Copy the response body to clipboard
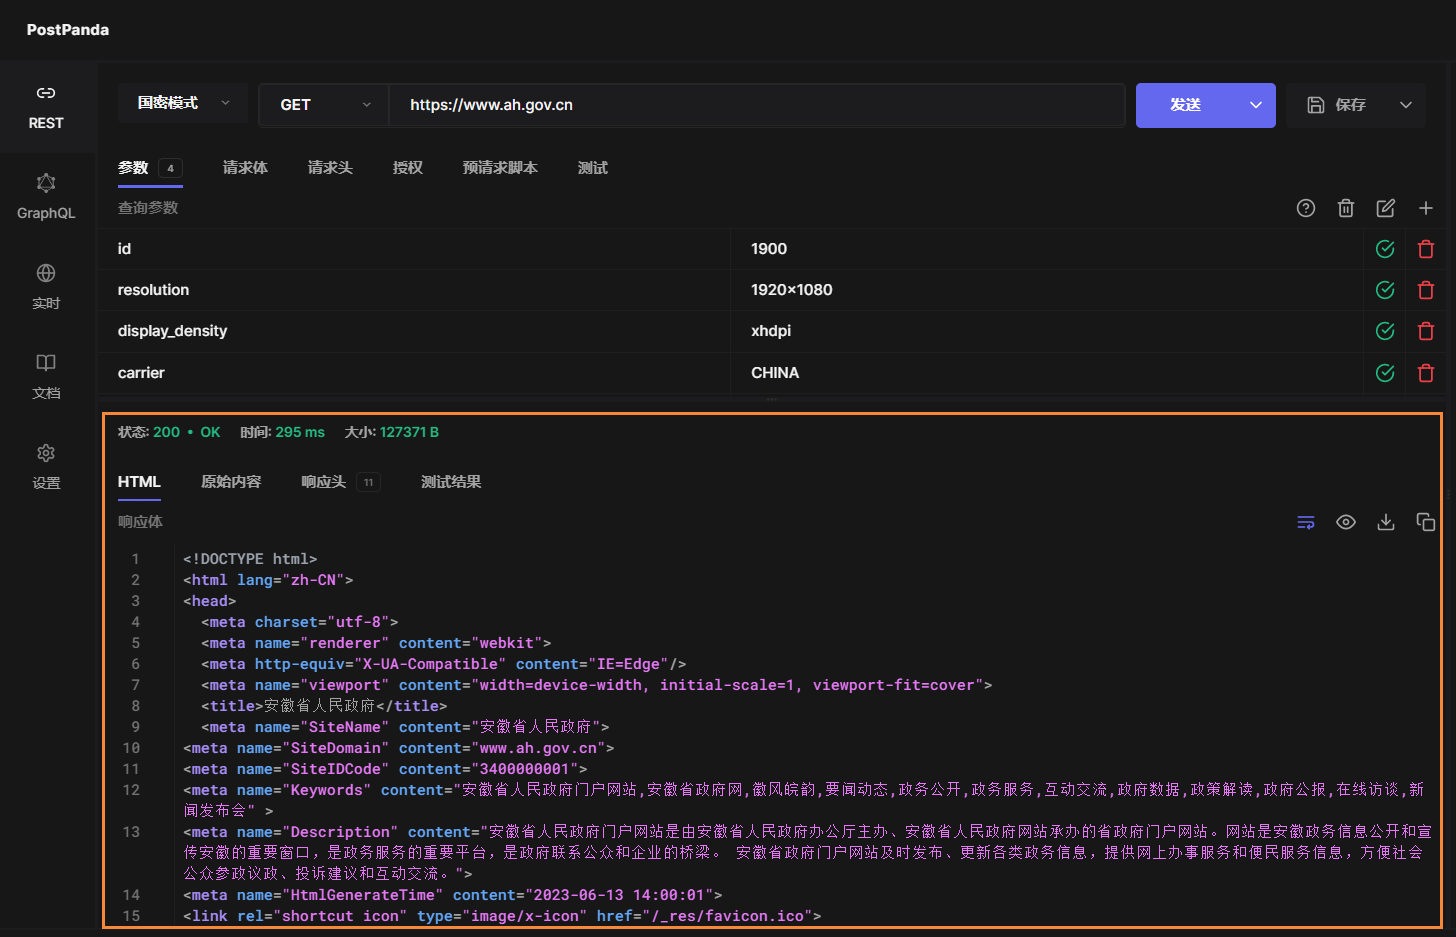 coord(1425,521)
